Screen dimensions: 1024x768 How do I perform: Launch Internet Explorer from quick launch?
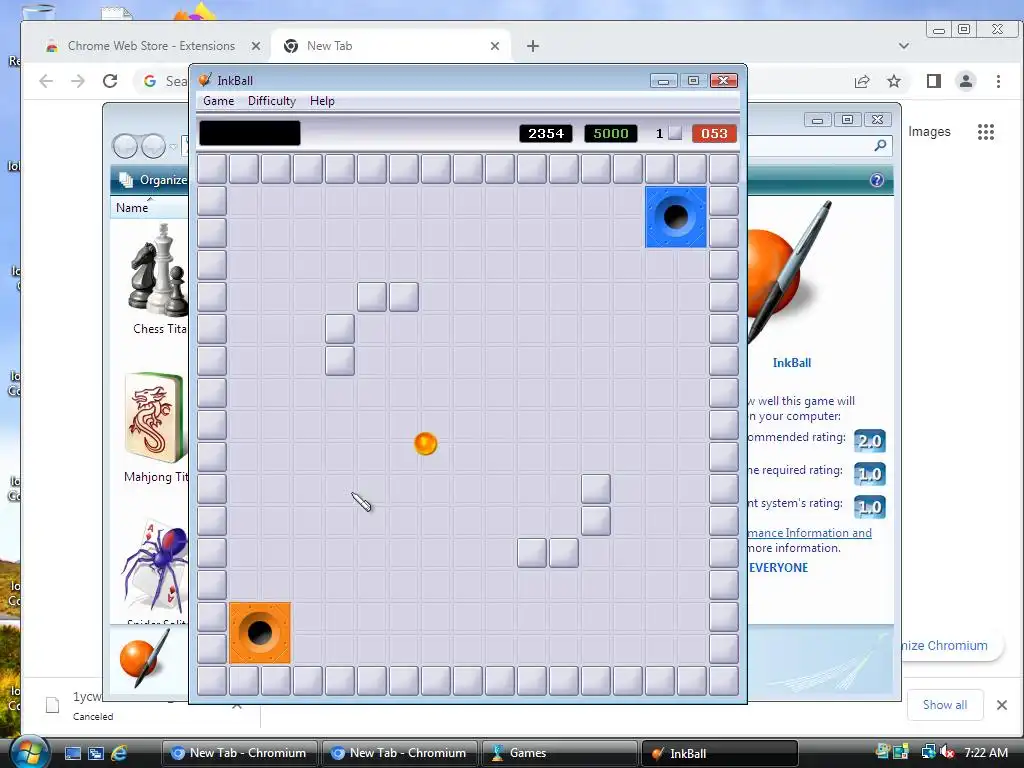coord(118,753)
